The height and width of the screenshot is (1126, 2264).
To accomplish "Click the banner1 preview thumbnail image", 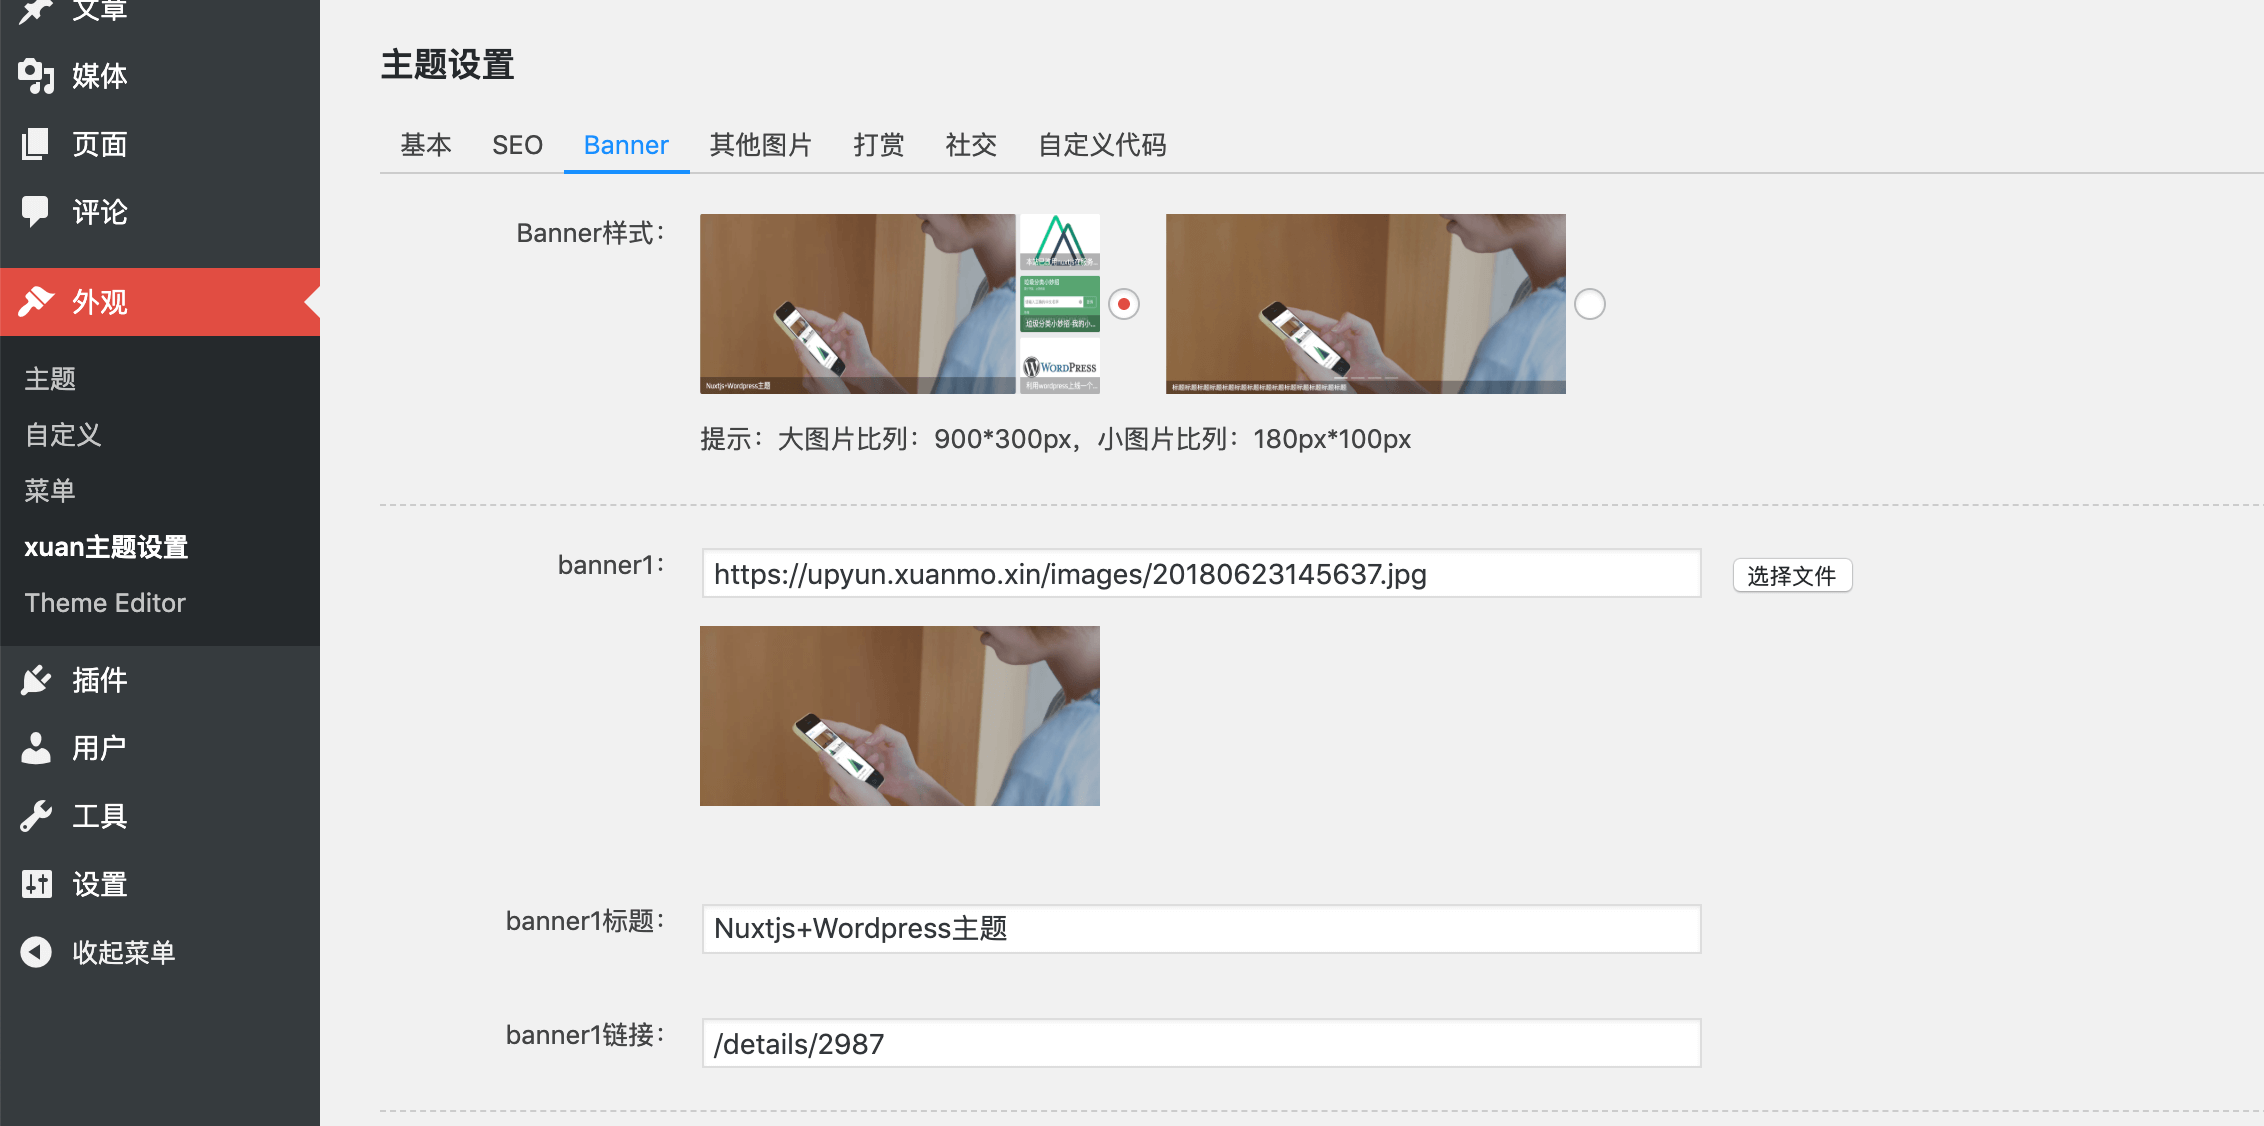I will tap(899, 716).
